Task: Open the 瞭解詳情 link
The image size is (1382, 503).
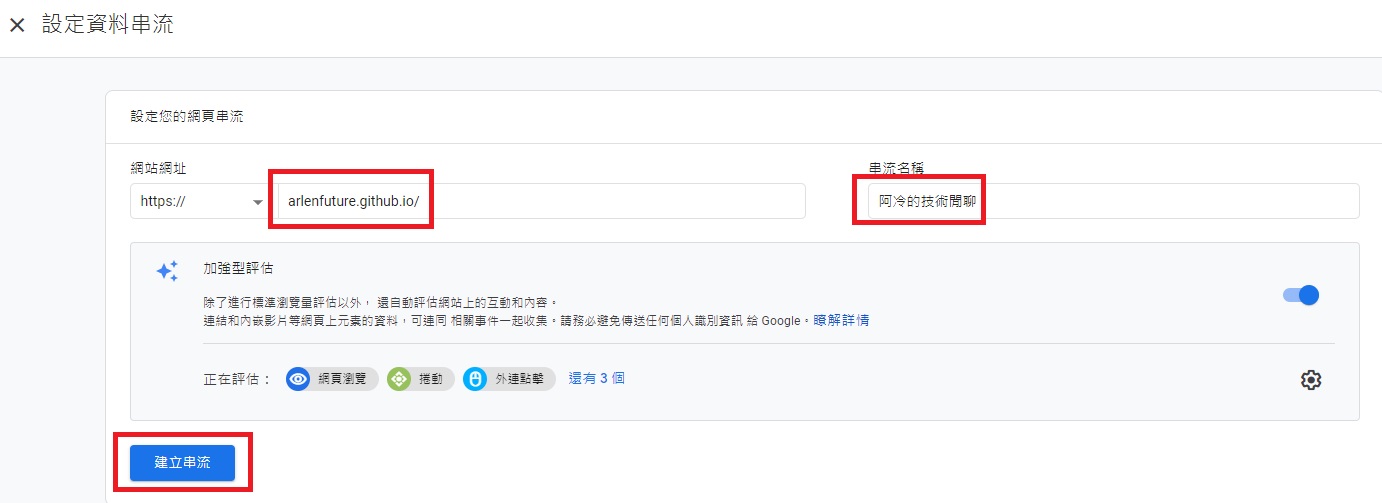Action: click(841, 320)
